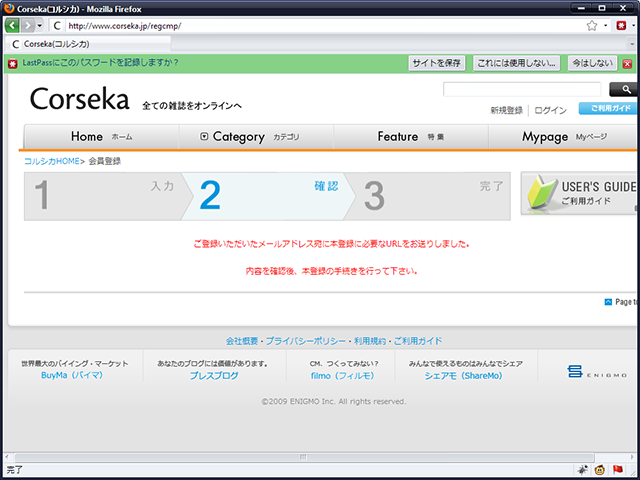Focus the site search input field
Screen dimensions: 640x480
(522, 89)
